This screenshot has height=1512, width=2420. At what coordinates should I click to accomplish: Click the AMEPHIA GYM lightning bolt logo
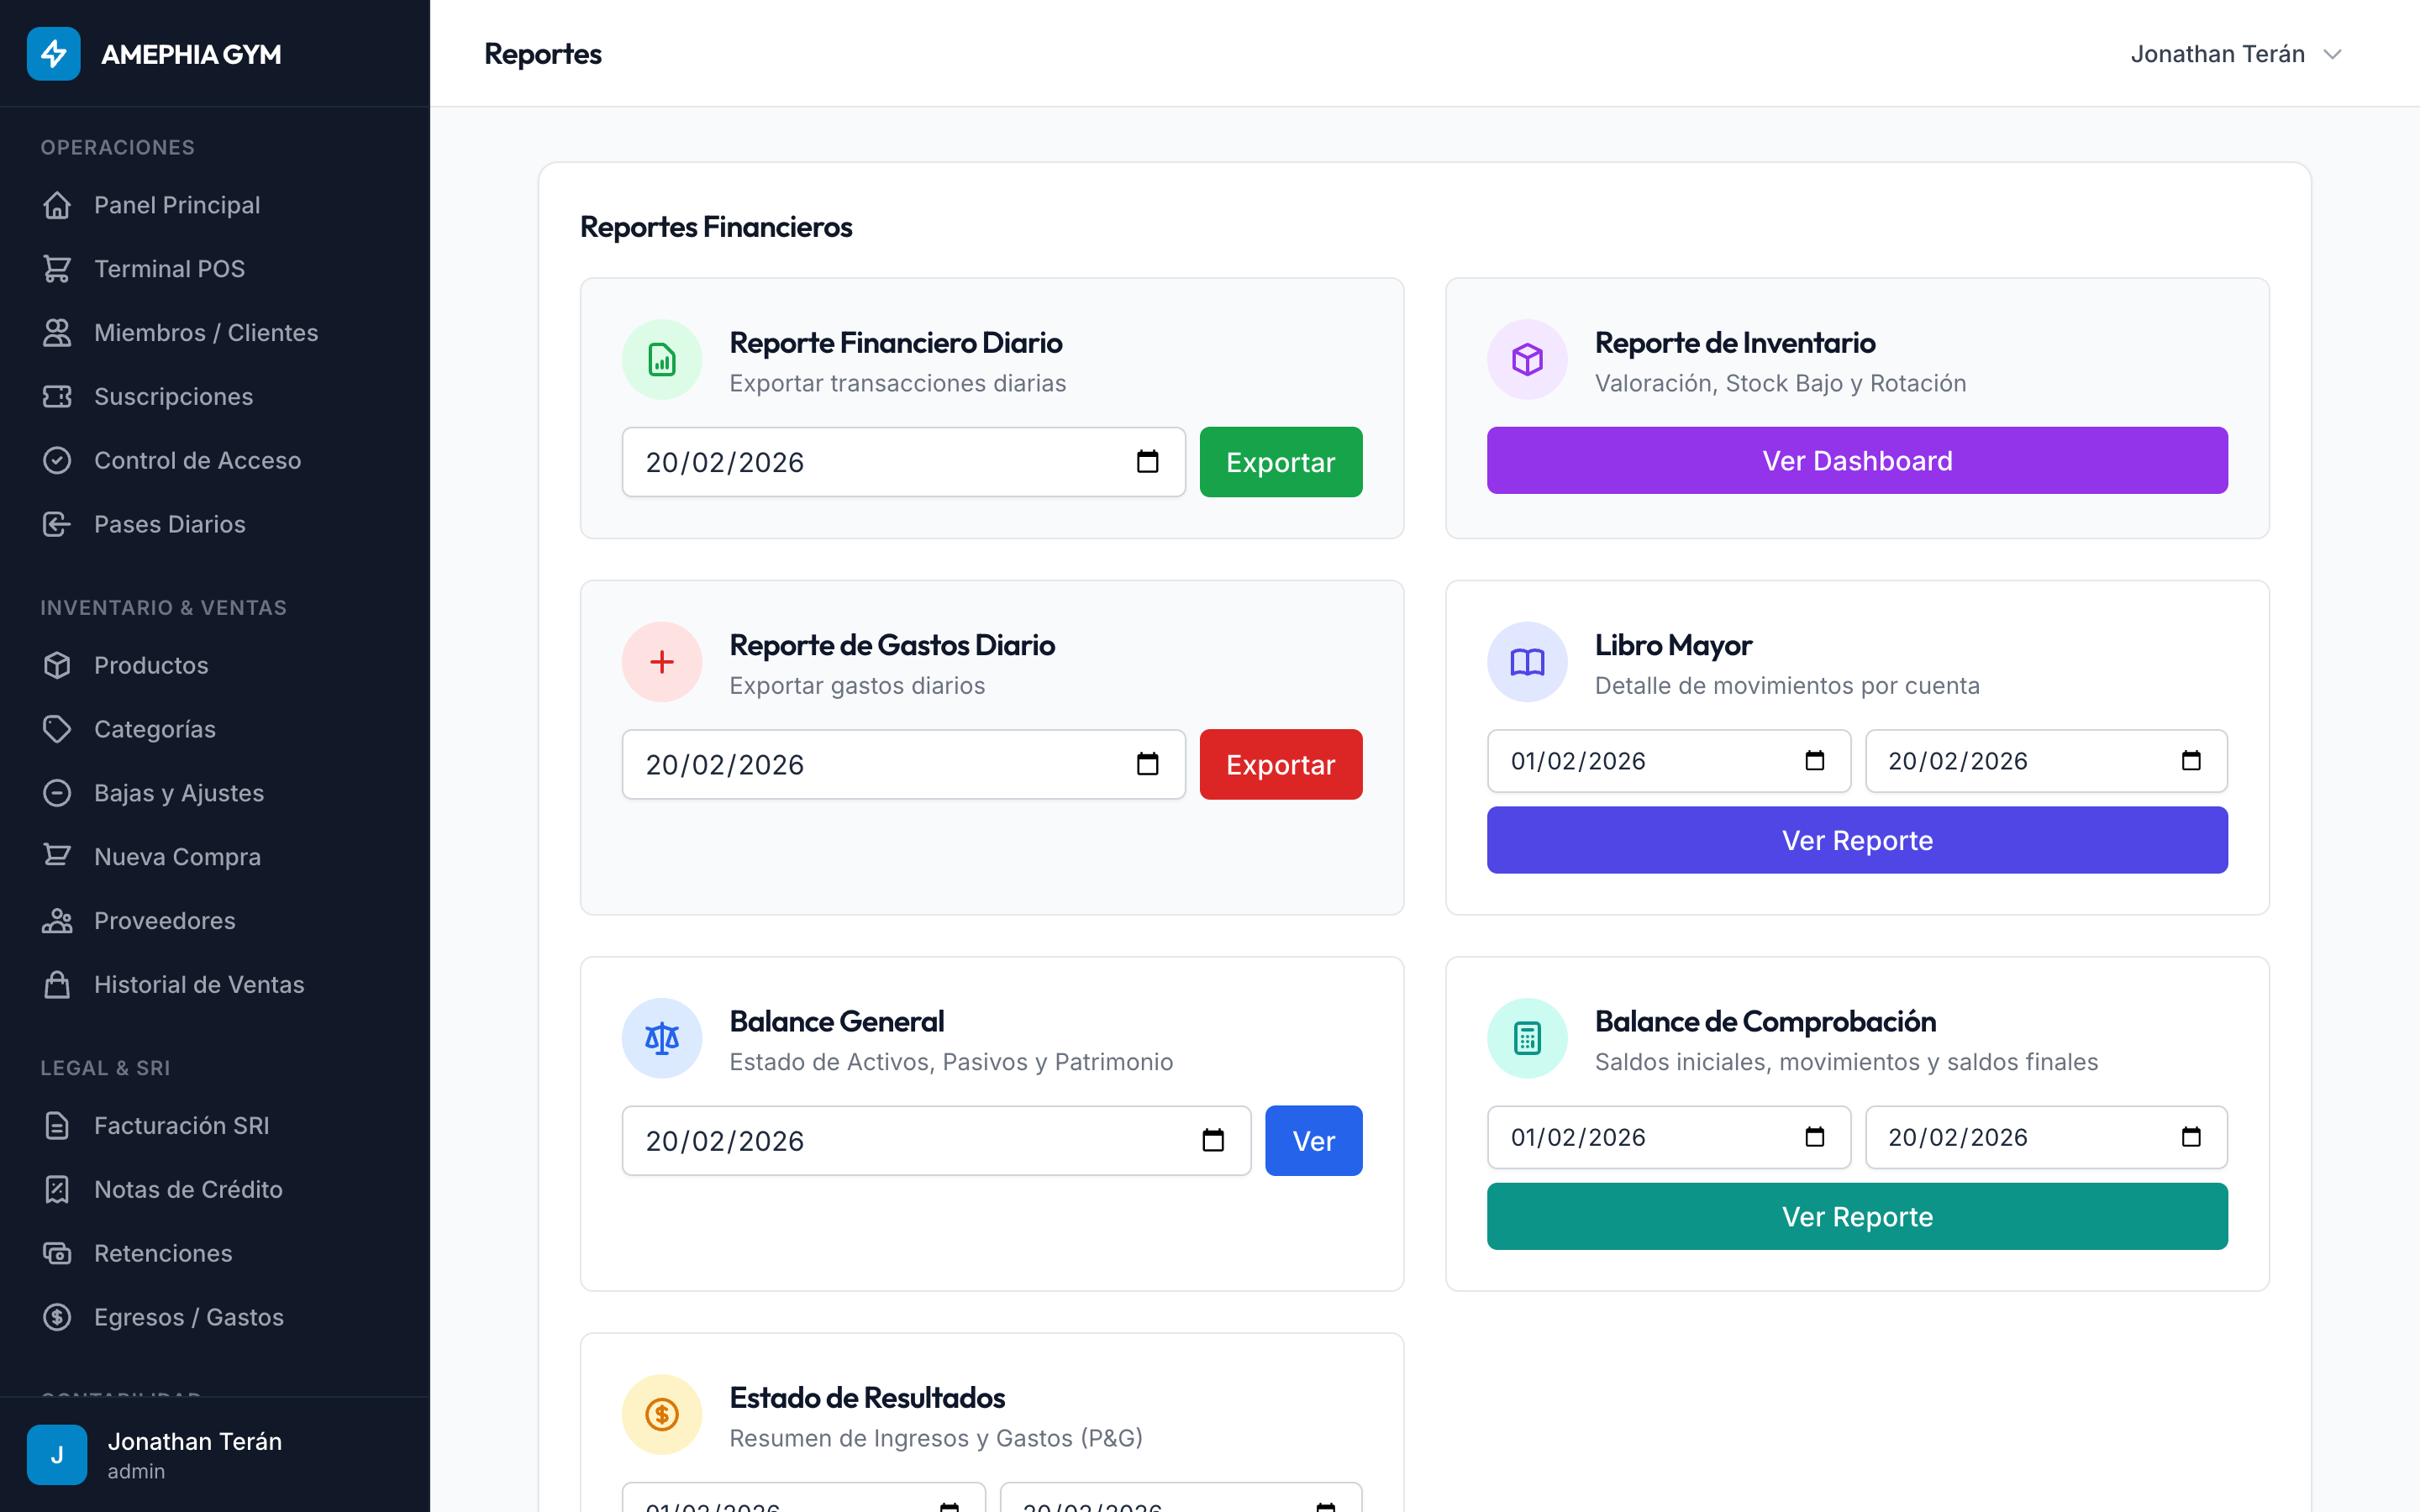tap(54, 54)
